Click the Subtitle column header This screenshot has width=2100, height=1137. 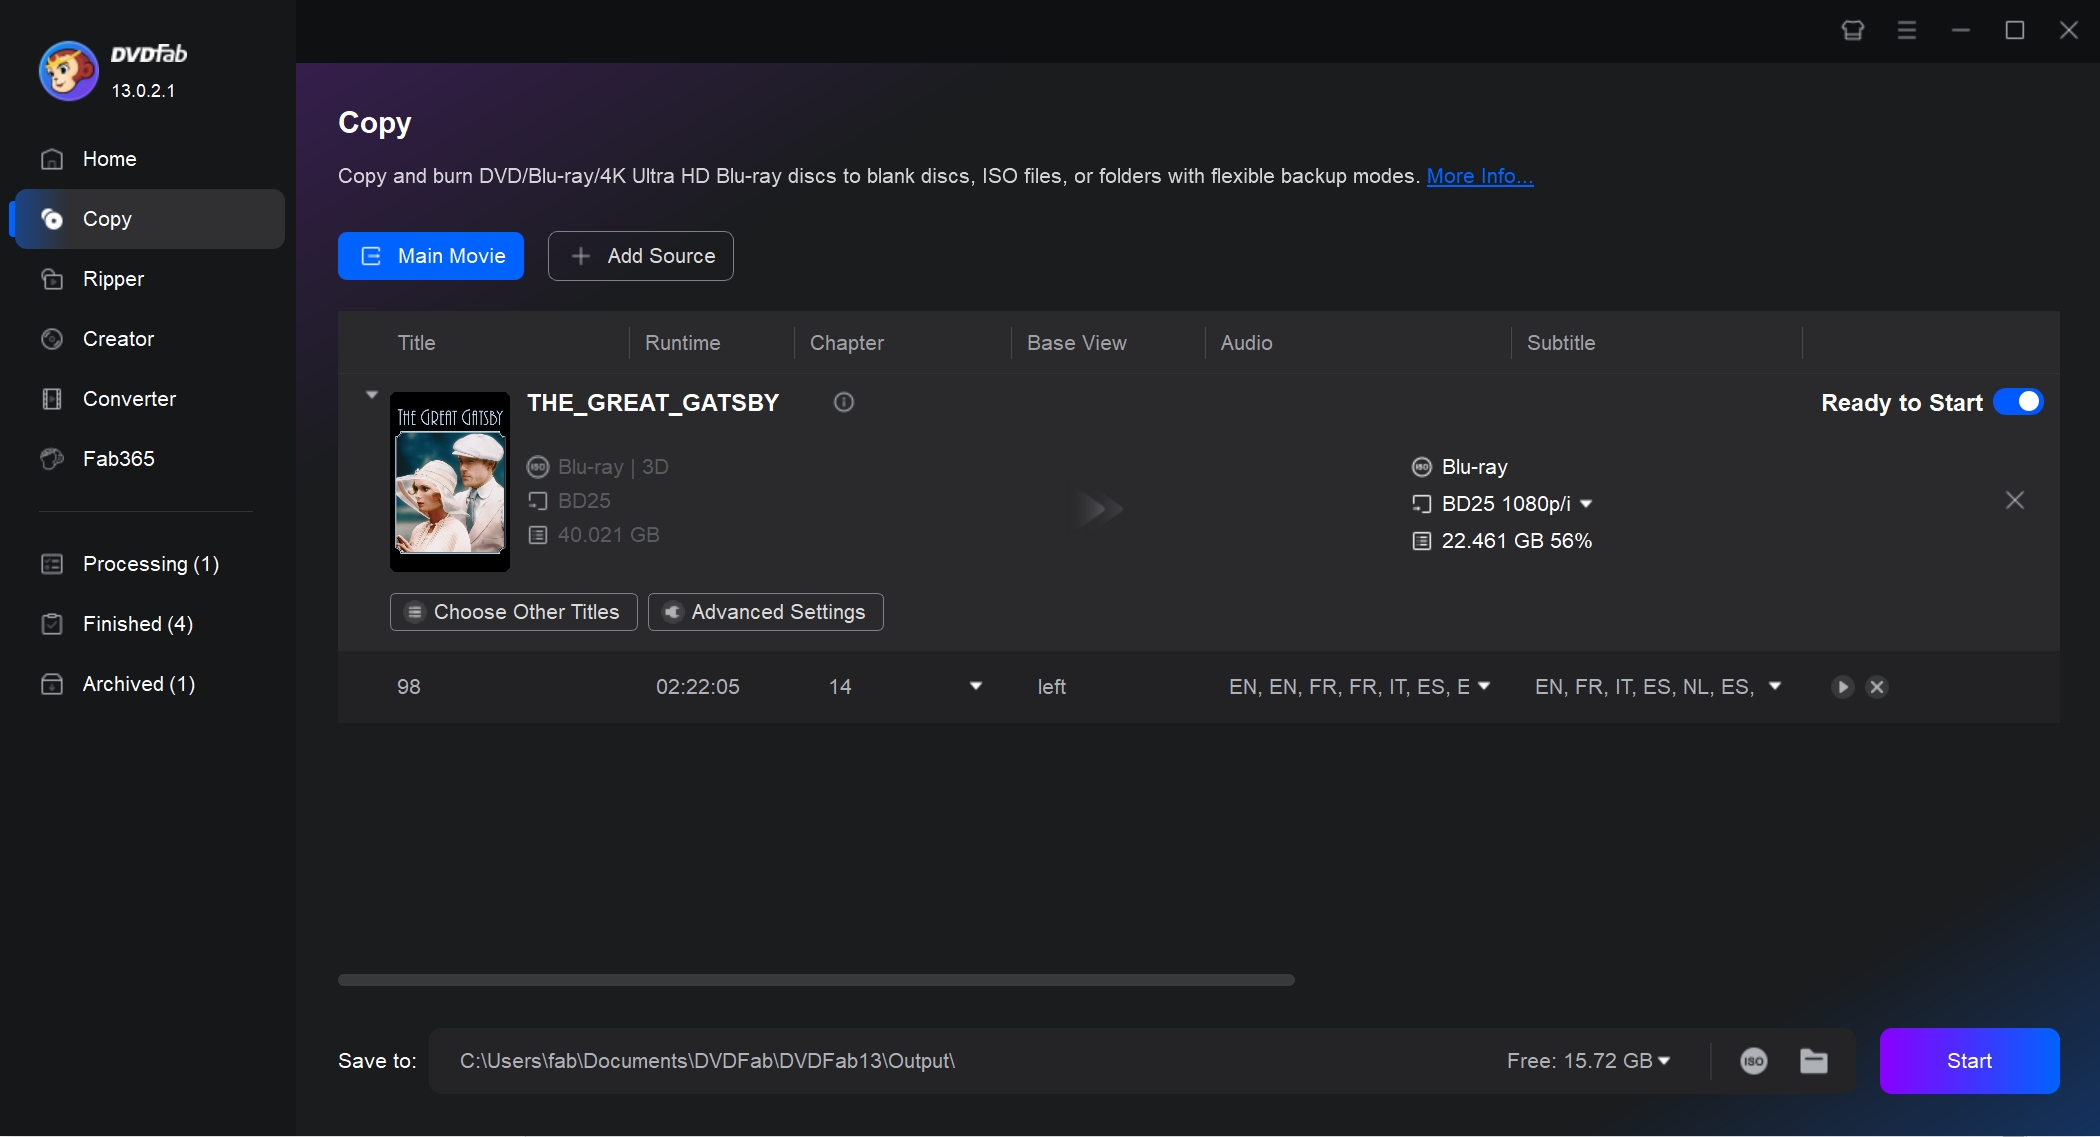pos(1561,343)
